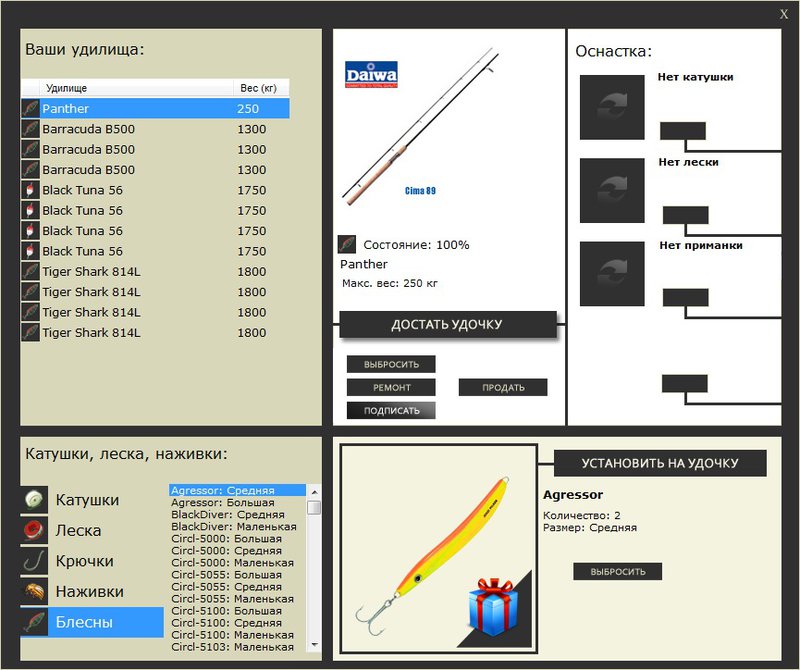Select BlackDiver: Маленькая lure
Image resolution: width=800 pixels, height=670 pixels.
point(238,527)
